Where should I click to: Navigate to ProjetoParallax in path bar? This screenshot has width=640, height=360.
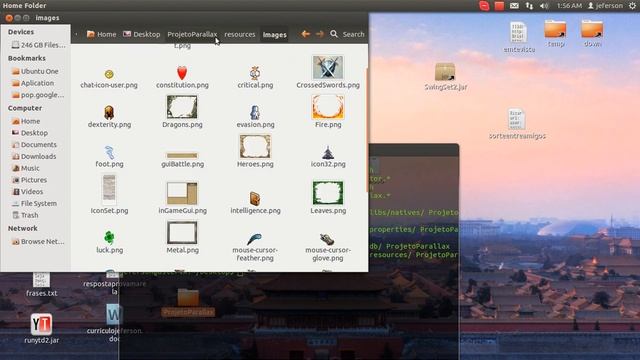point(192,34)
